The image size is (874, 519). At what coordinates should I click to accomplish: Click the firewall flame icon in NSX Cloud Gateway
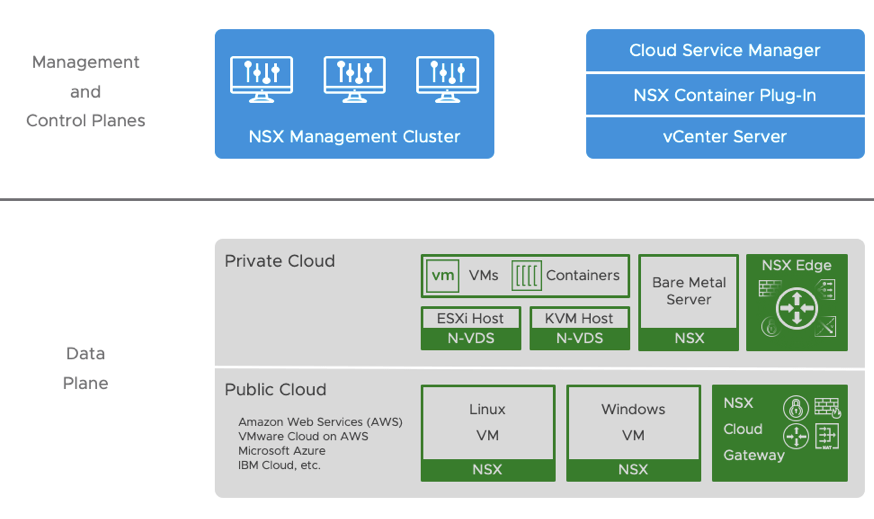pyautogui.click(x=826, y=407)
